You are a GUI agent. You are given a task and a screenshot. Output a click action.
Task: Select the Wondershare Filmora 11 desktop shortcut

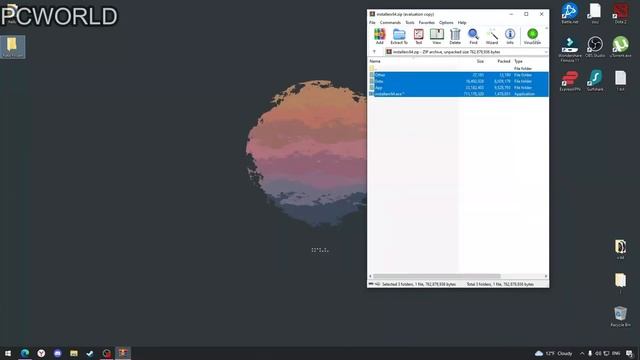(x=569, y=49)
